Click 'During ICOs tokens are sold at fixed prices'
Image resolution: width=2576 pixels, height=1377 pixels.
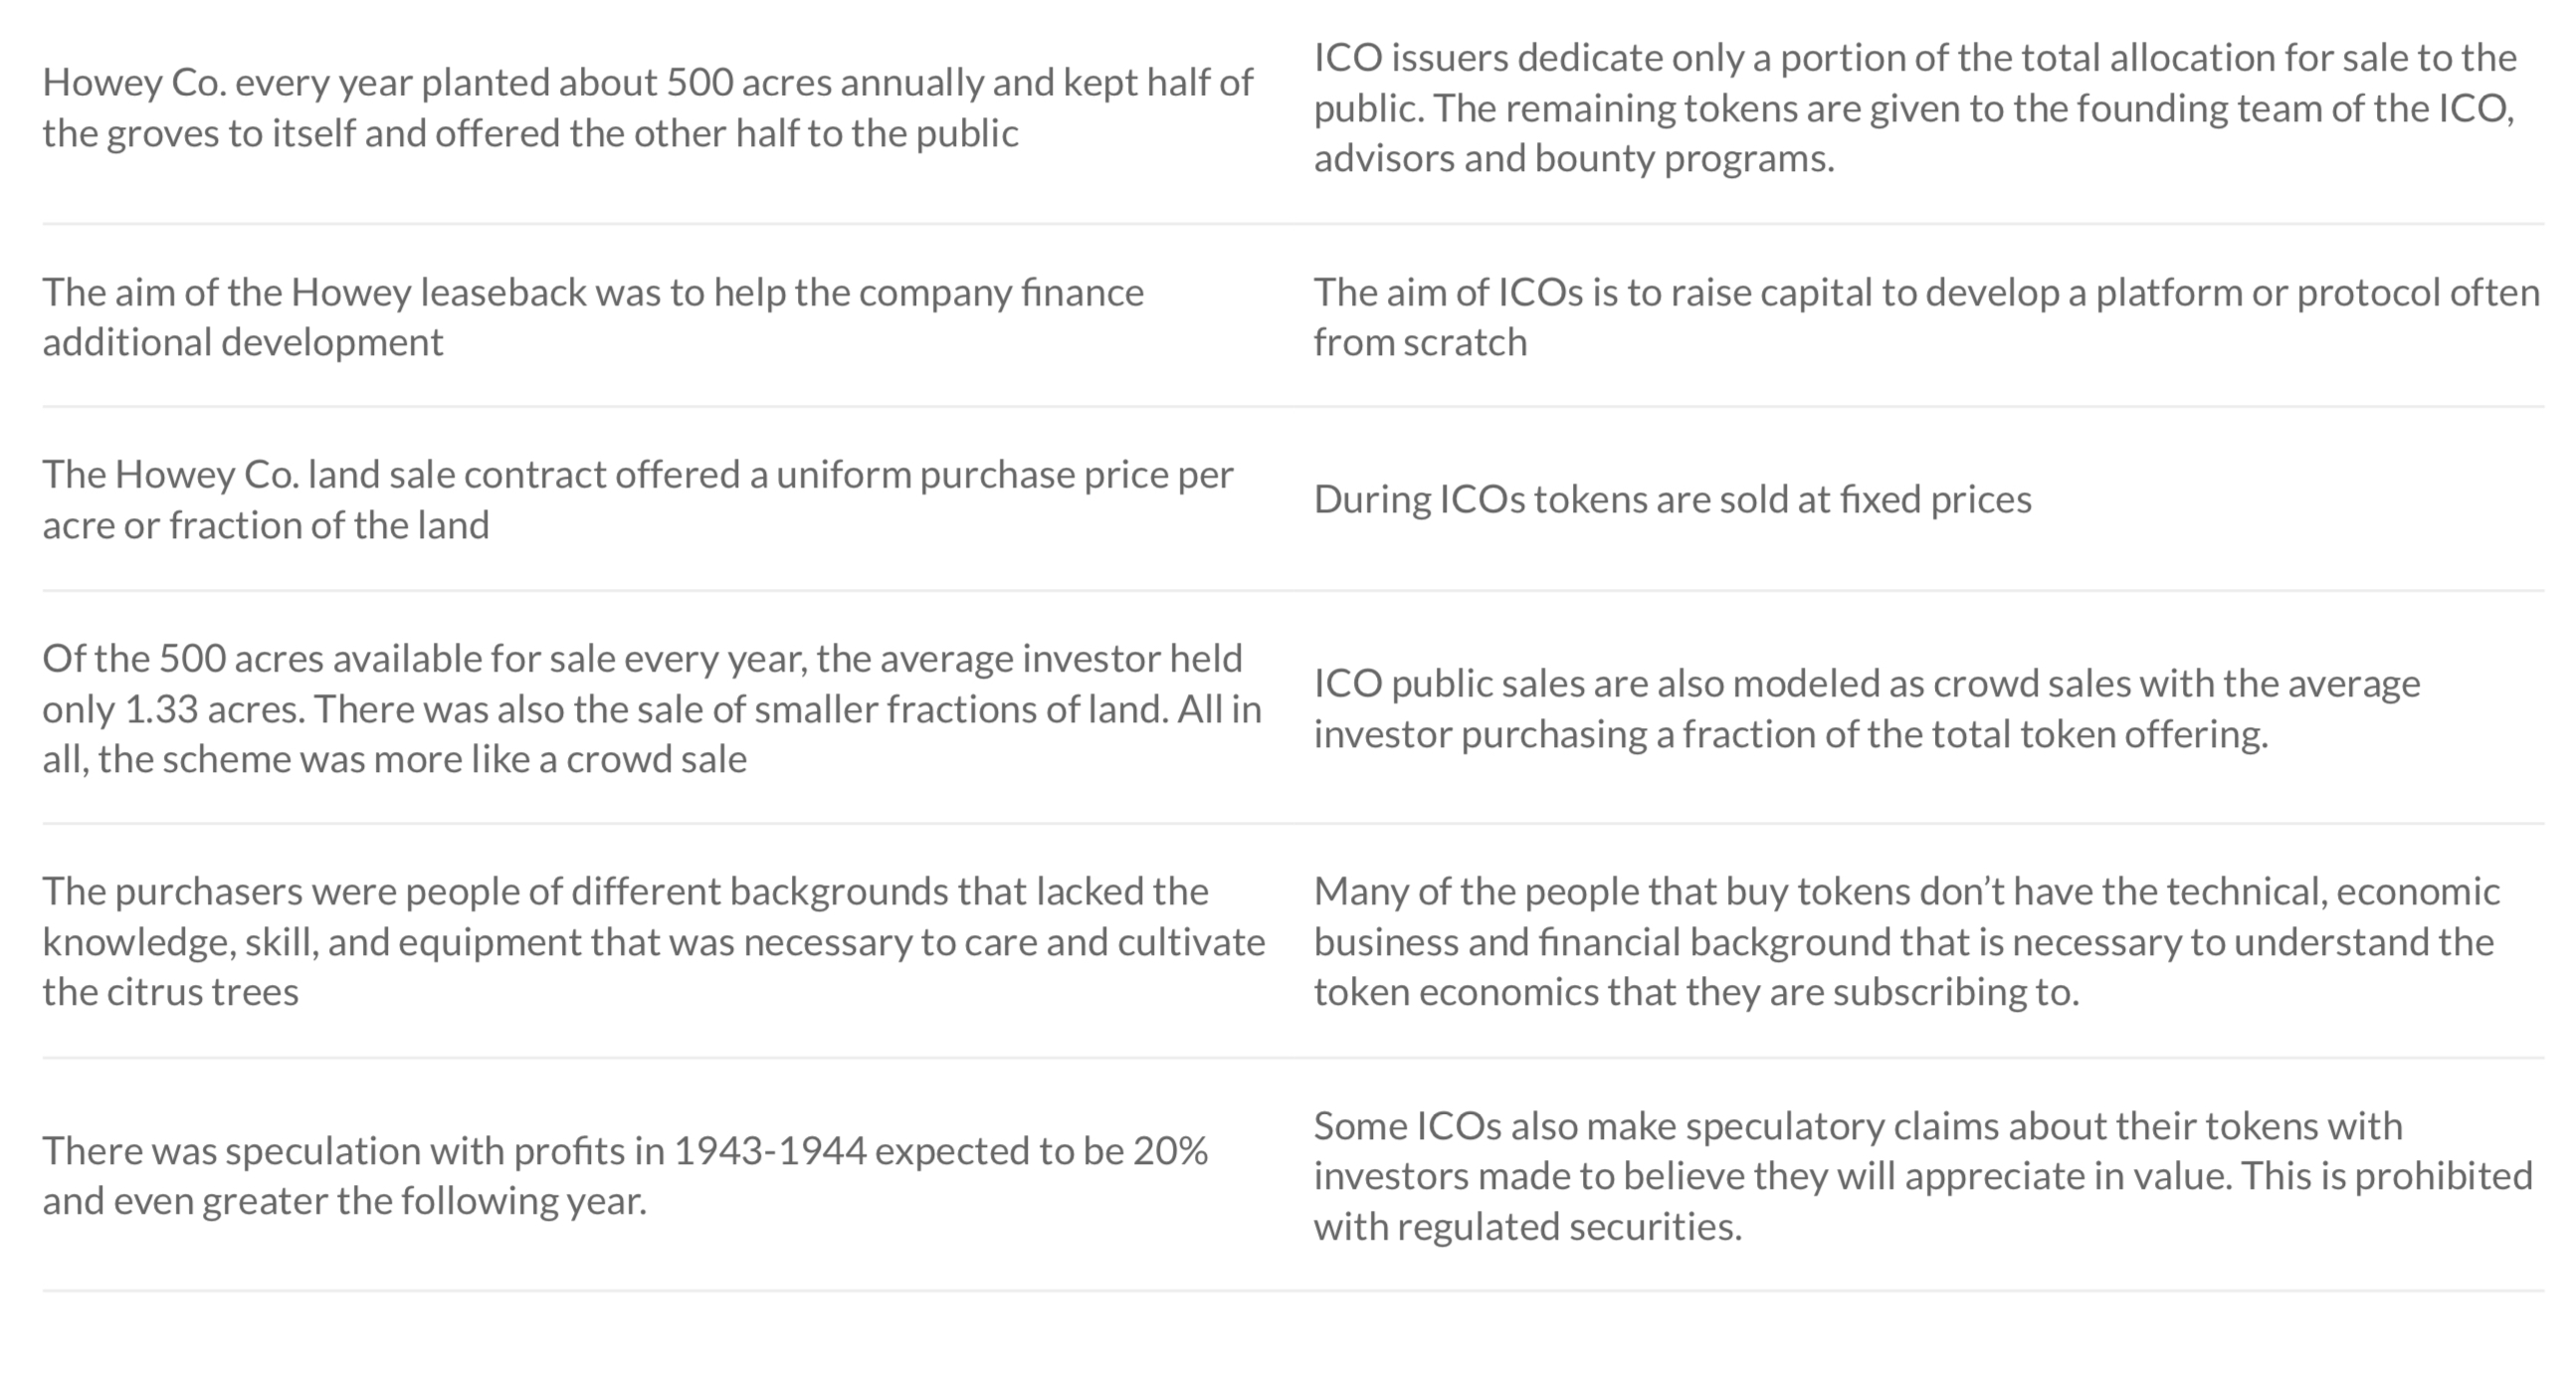tap(1672, 499)
